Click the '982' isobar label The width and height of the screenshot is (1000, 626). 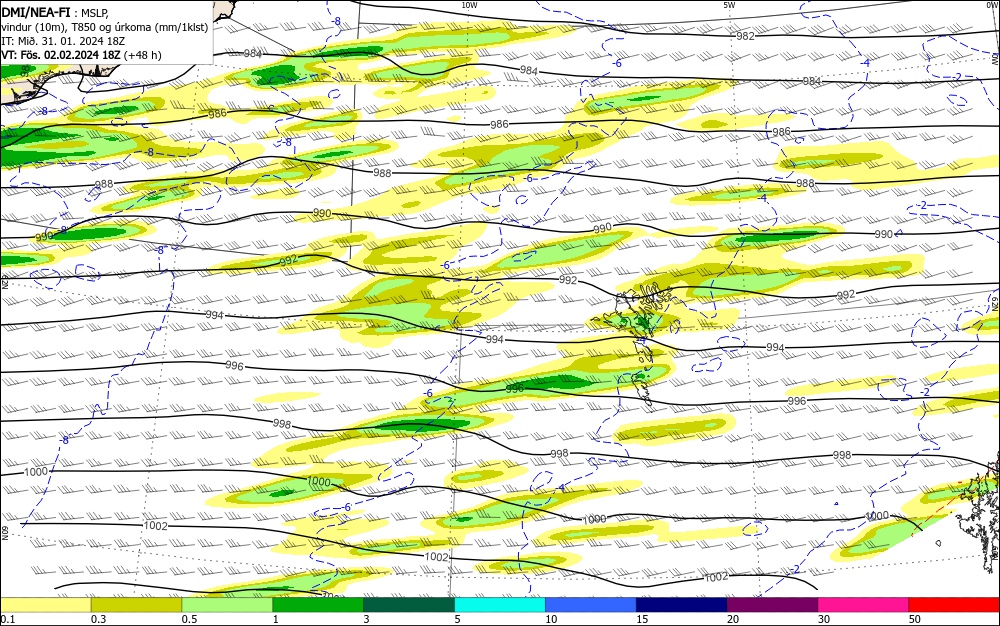tap(745, 36)
